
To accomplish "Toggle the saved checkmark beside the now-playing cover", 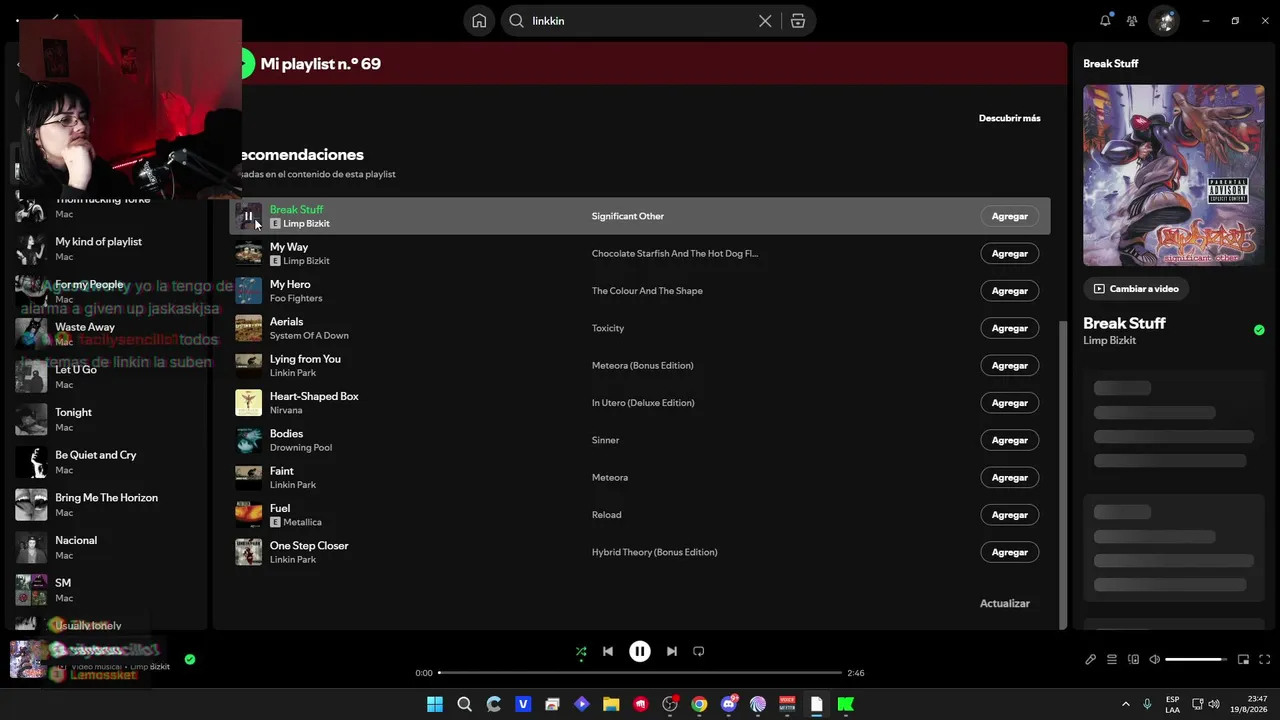I will pyautogui.click(x=190, y=659).
